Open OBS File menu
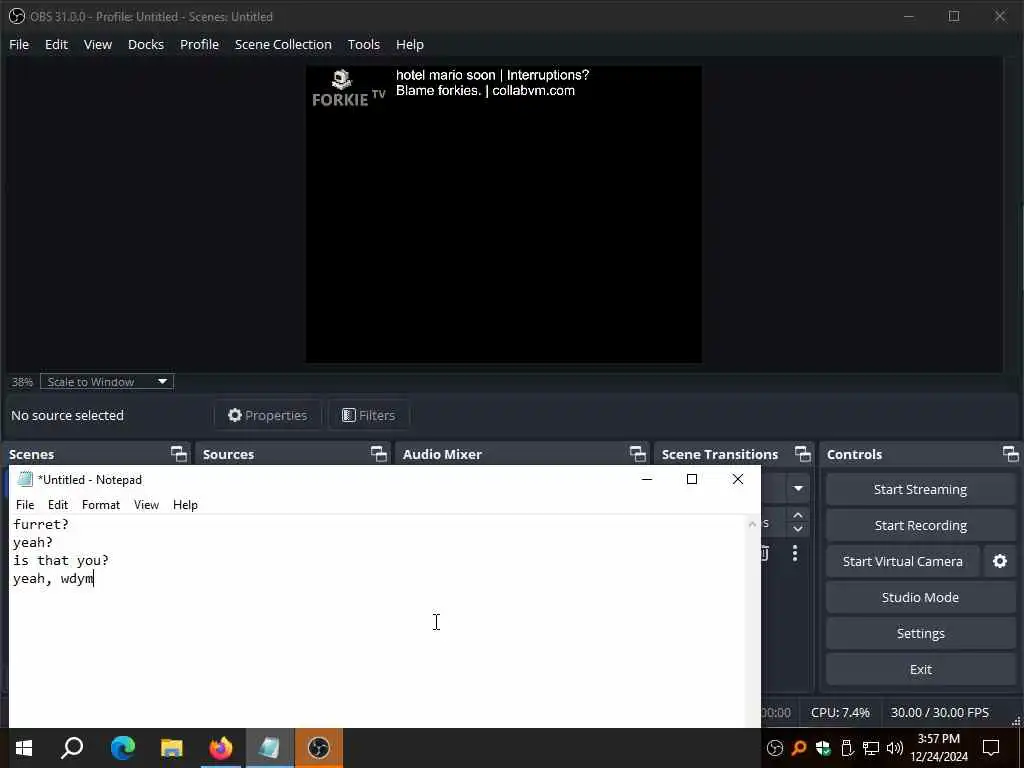This screenshot has width=1024, height=768. pyautogui.click(x=19, y=44)
